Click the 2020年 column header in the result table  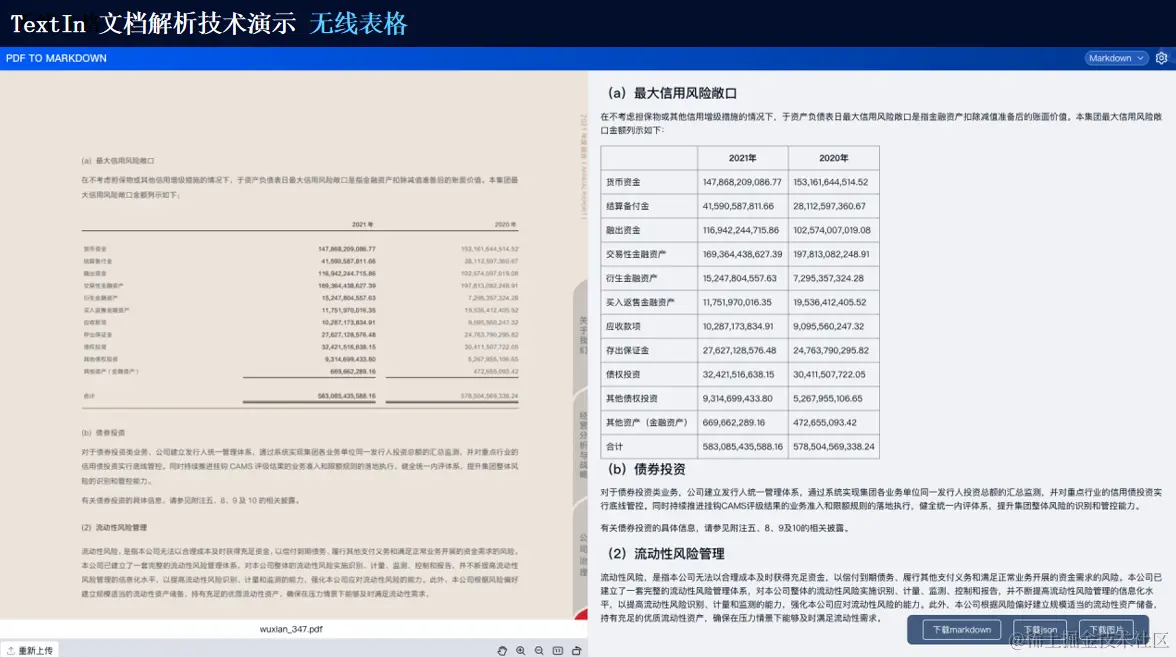coord(833,158)
